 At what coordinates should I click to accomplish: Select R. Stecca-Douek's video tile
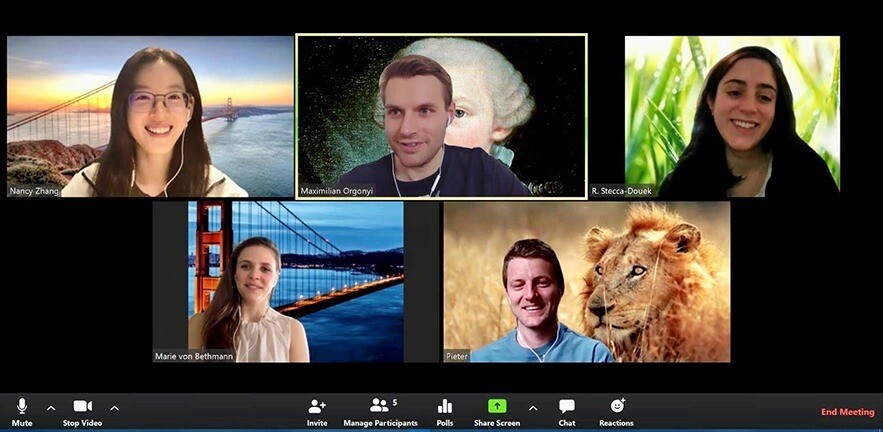(732, 115)
